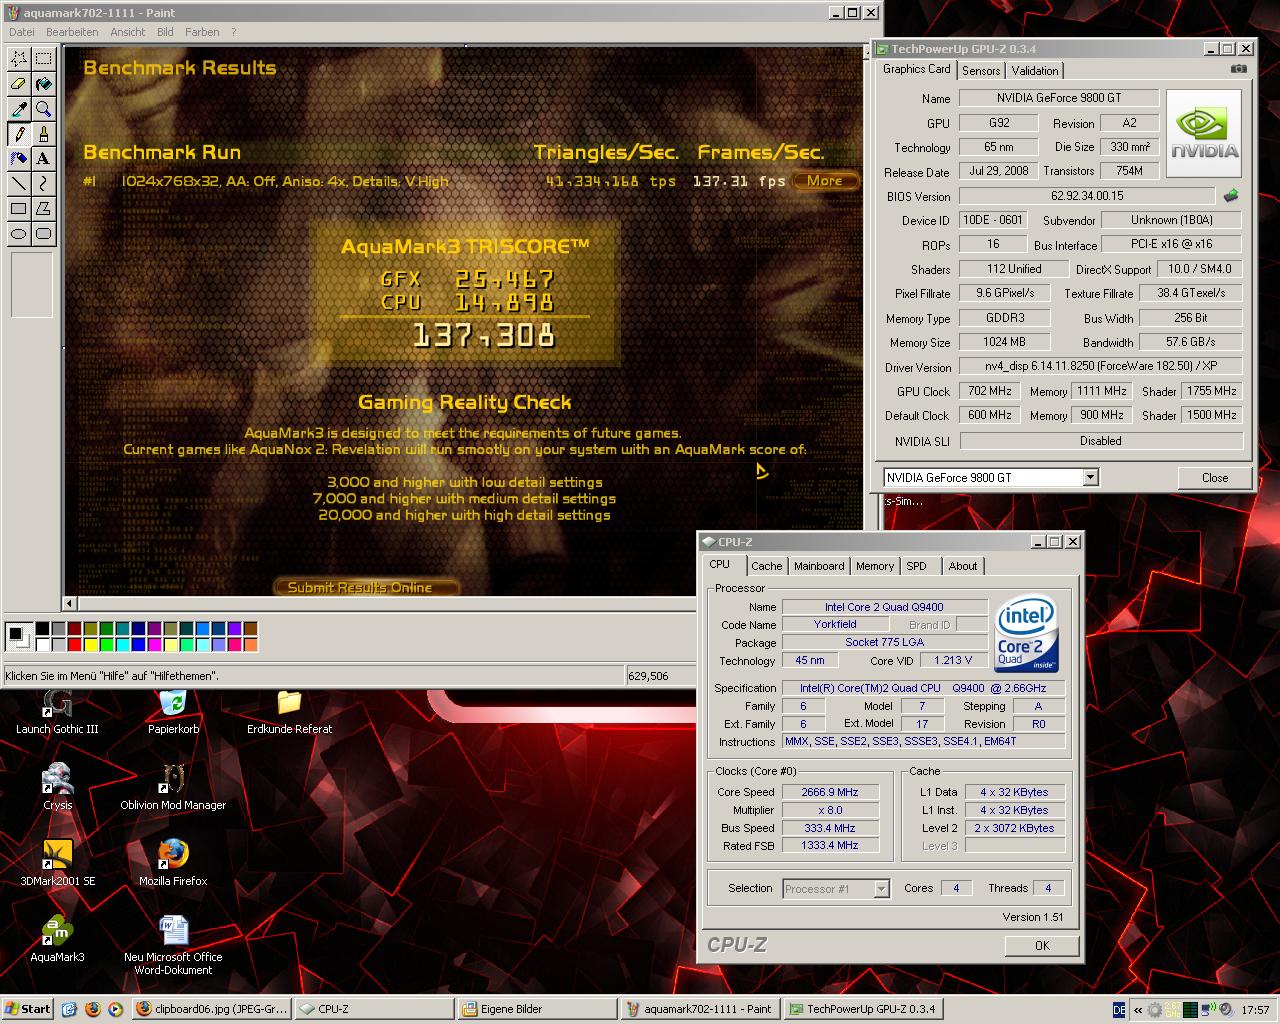
Task: Choose the Fill With Color bucket tool
Action: click(x=43, y=84)
